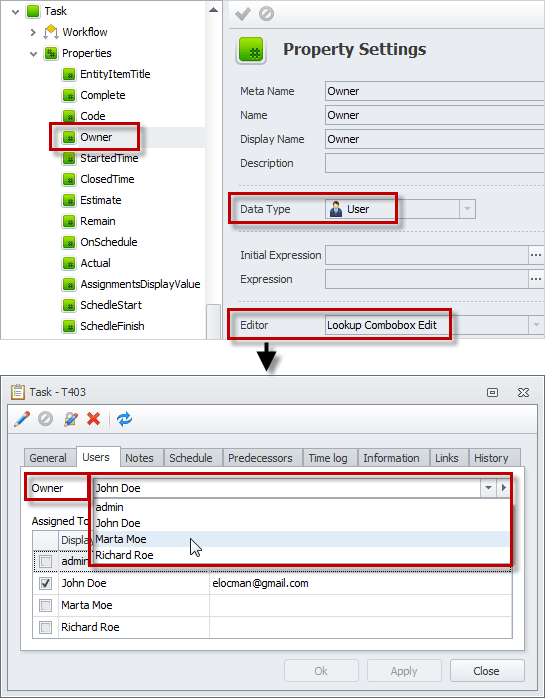Click the green StartedTime property icon
Viewport: 545px width, 698px height.
click(69, 158)
